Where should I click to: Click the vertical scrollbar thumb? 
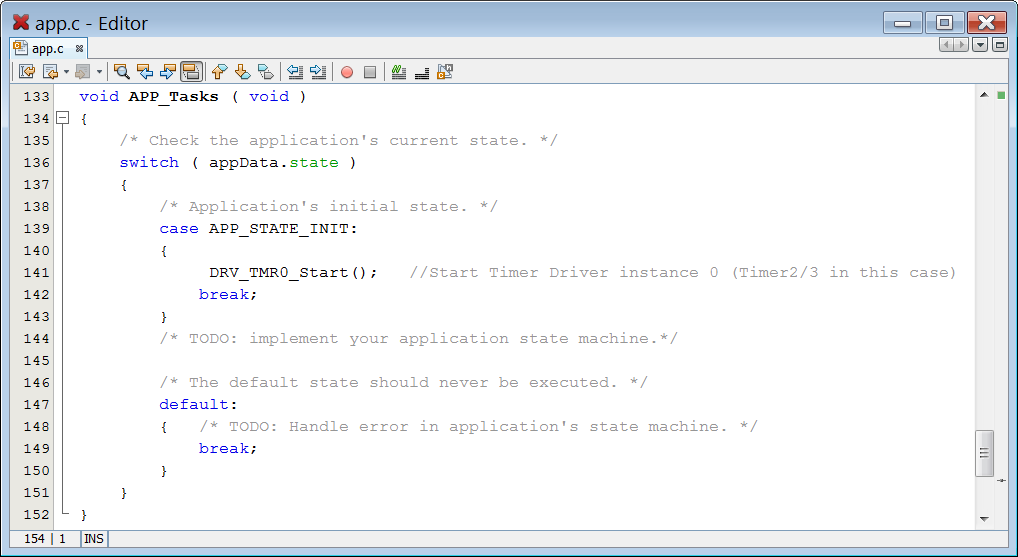coord(985,454)
